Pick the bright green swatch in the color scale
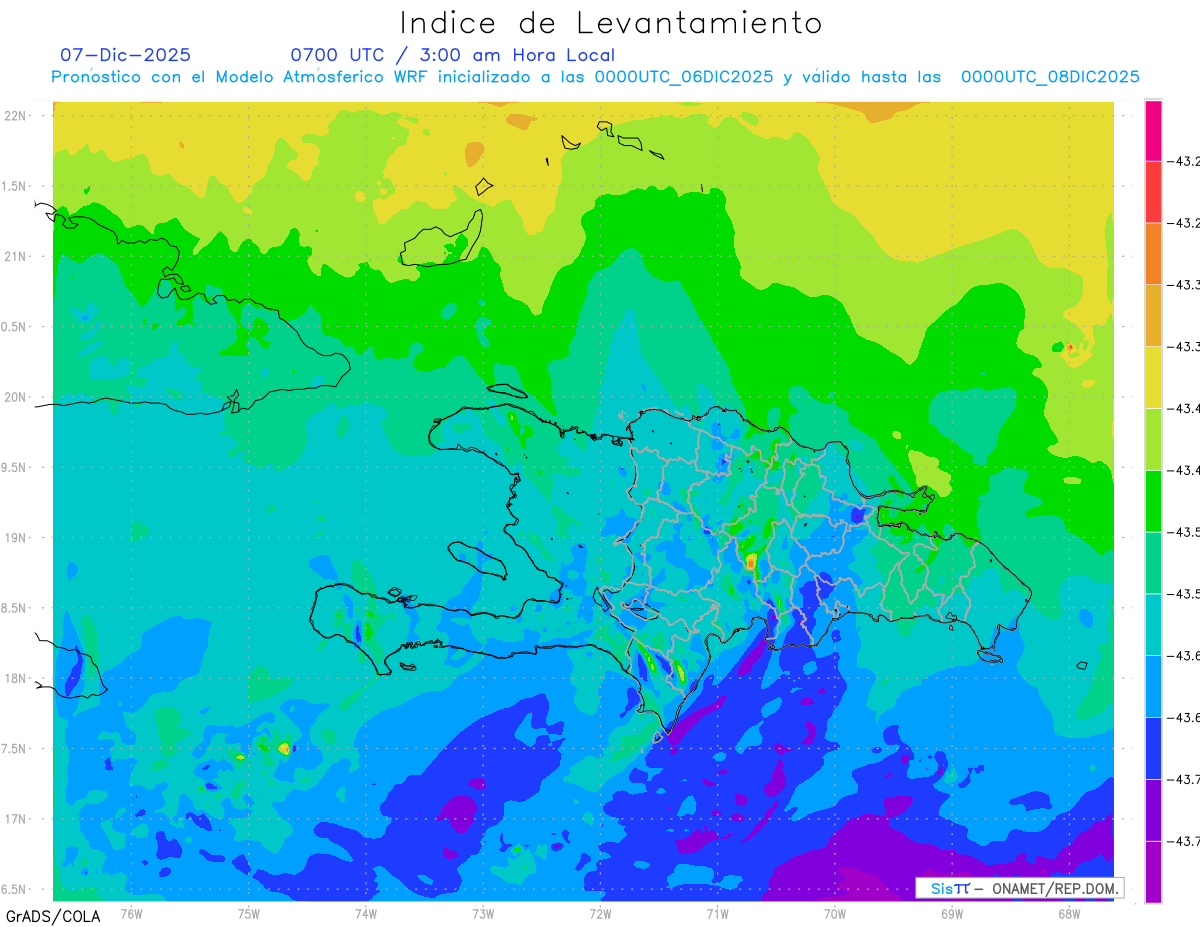This screenshot has width=1200, height=927. [1153, 500]
